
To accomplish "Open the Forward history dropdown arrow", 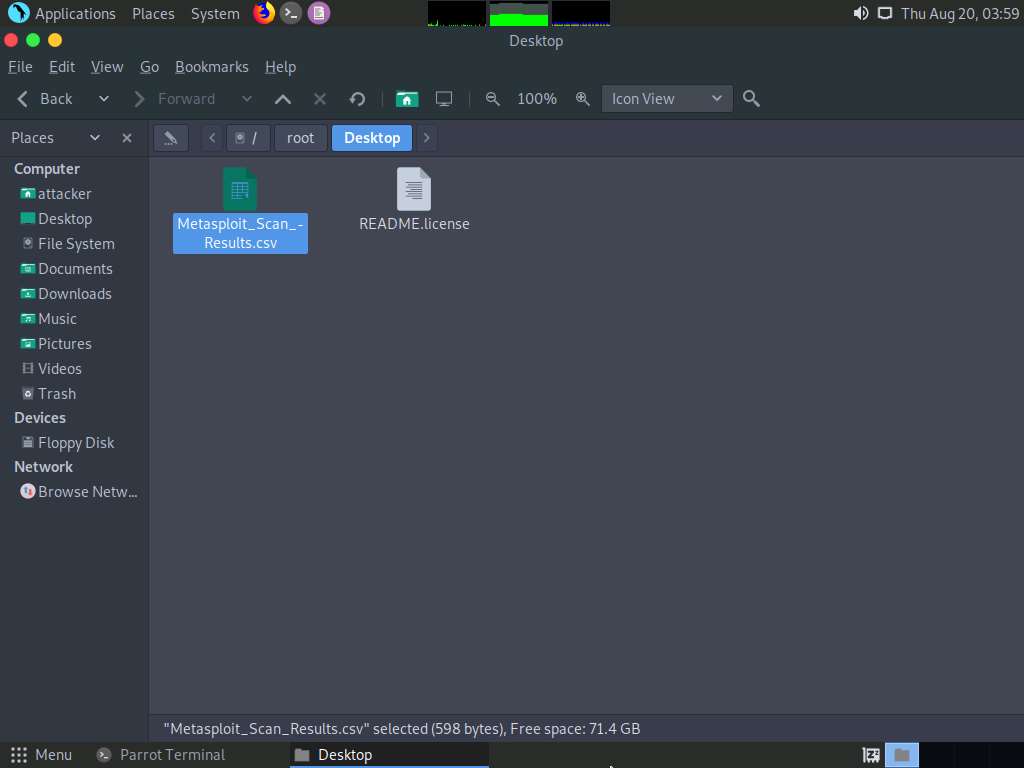I will (x=246, y=99).
